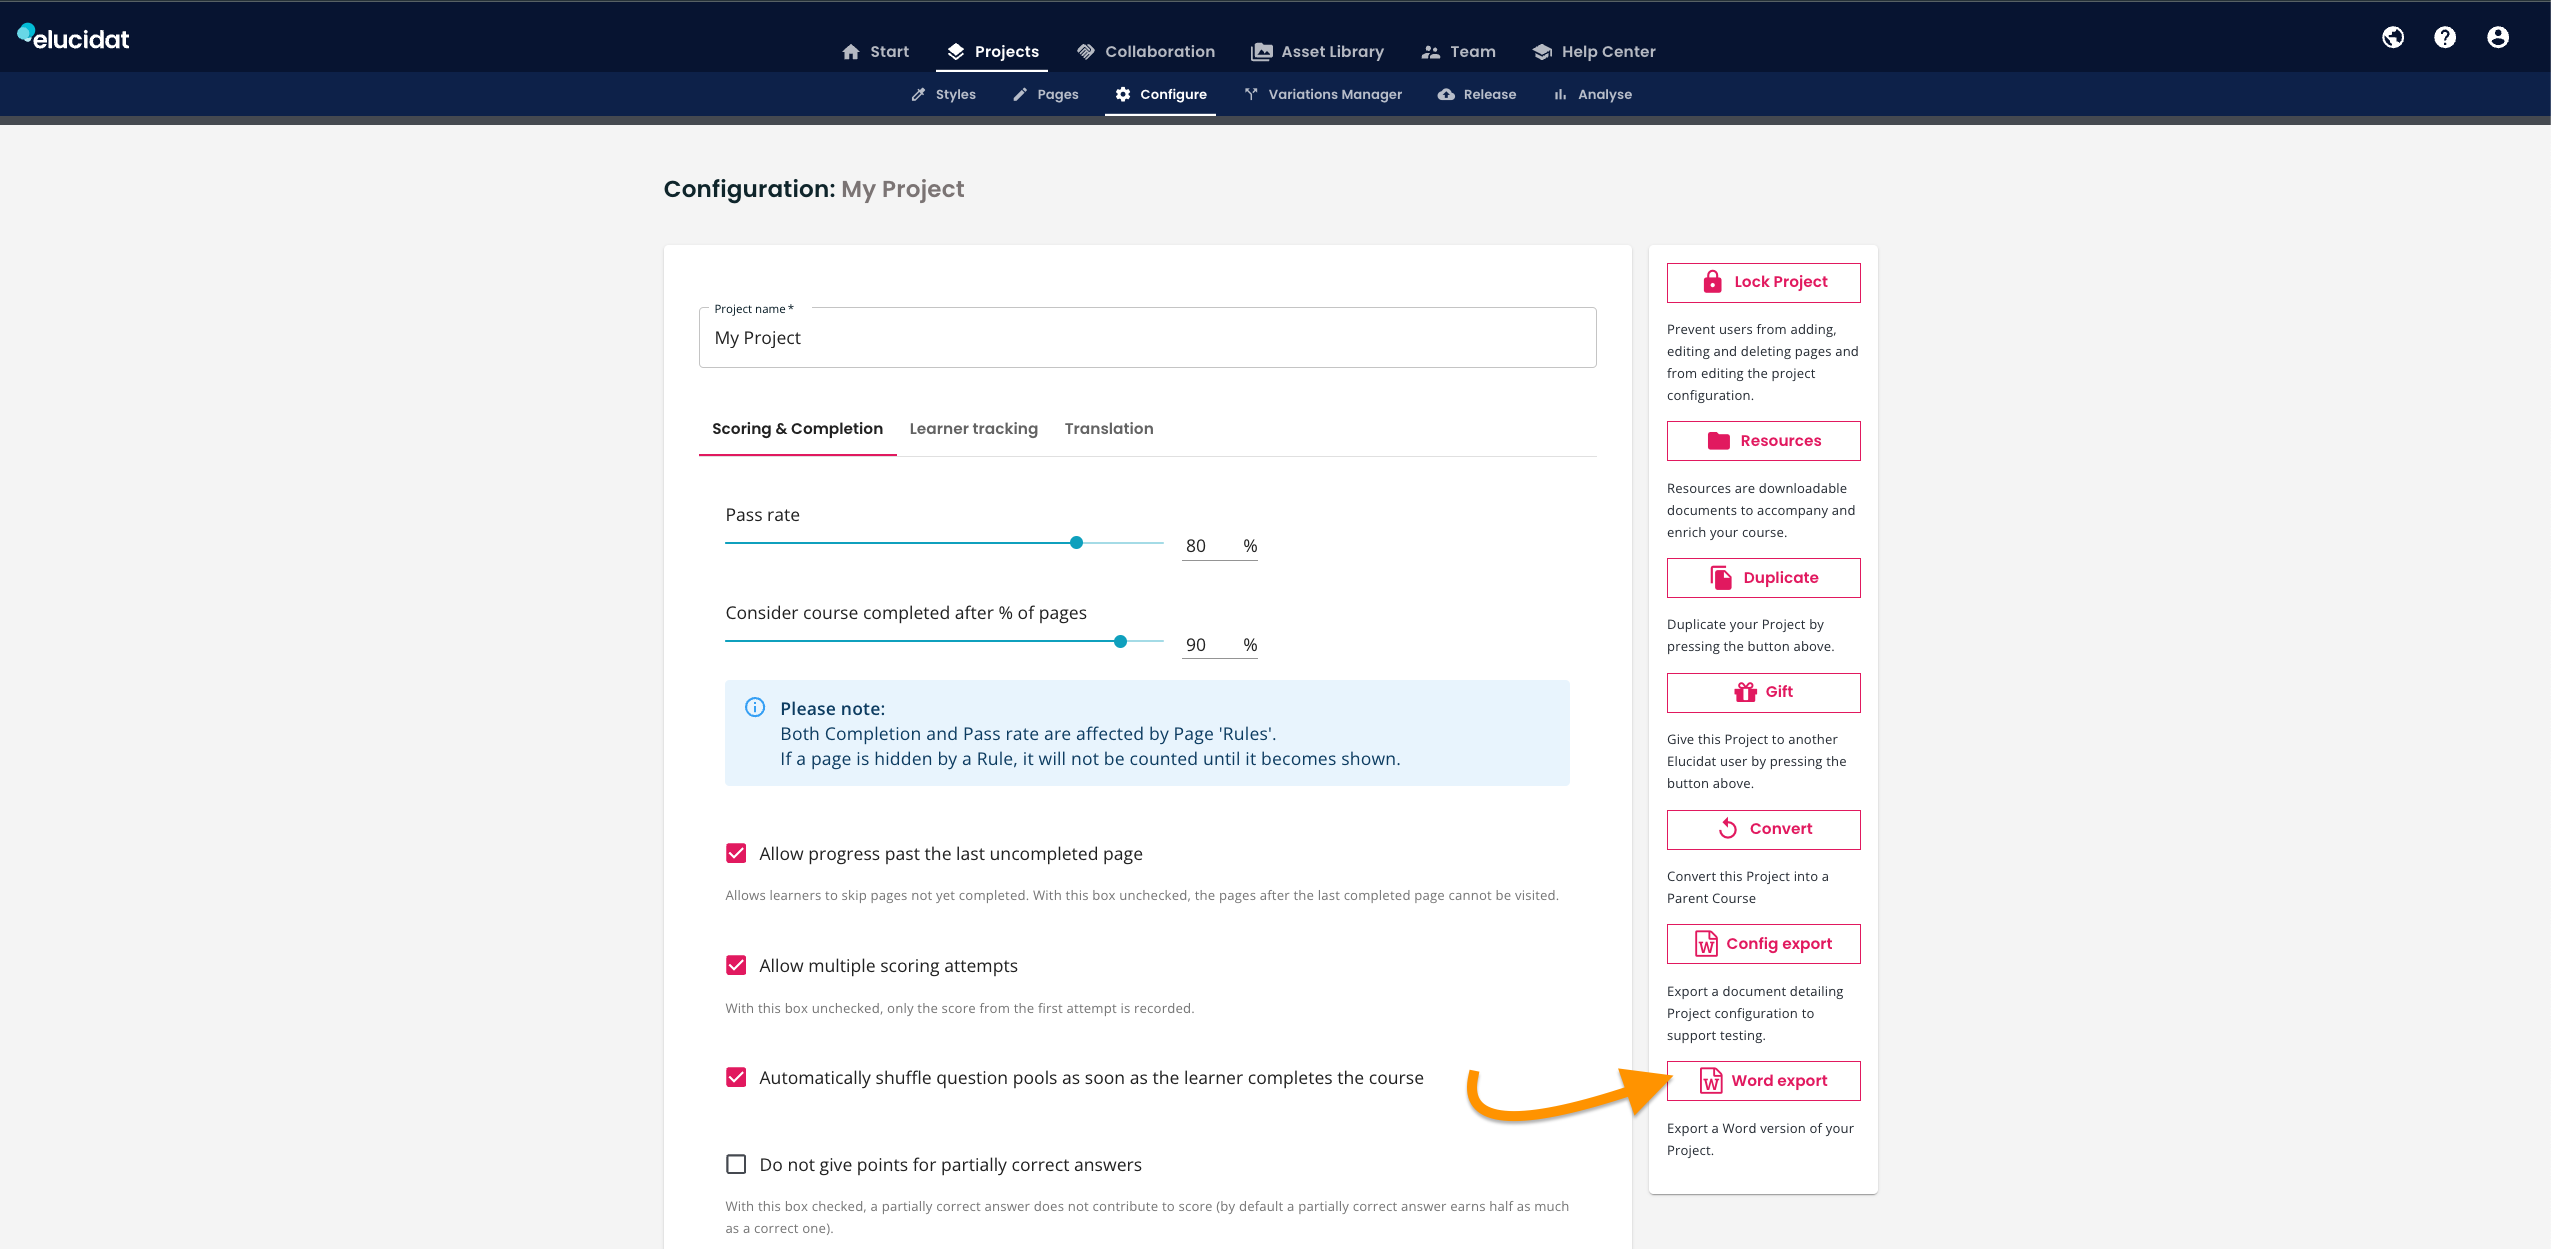The width and height of the screenshot is (2551, 1249).
Task: Click the Elucidat logo
Action: click(x=74, y=38)
